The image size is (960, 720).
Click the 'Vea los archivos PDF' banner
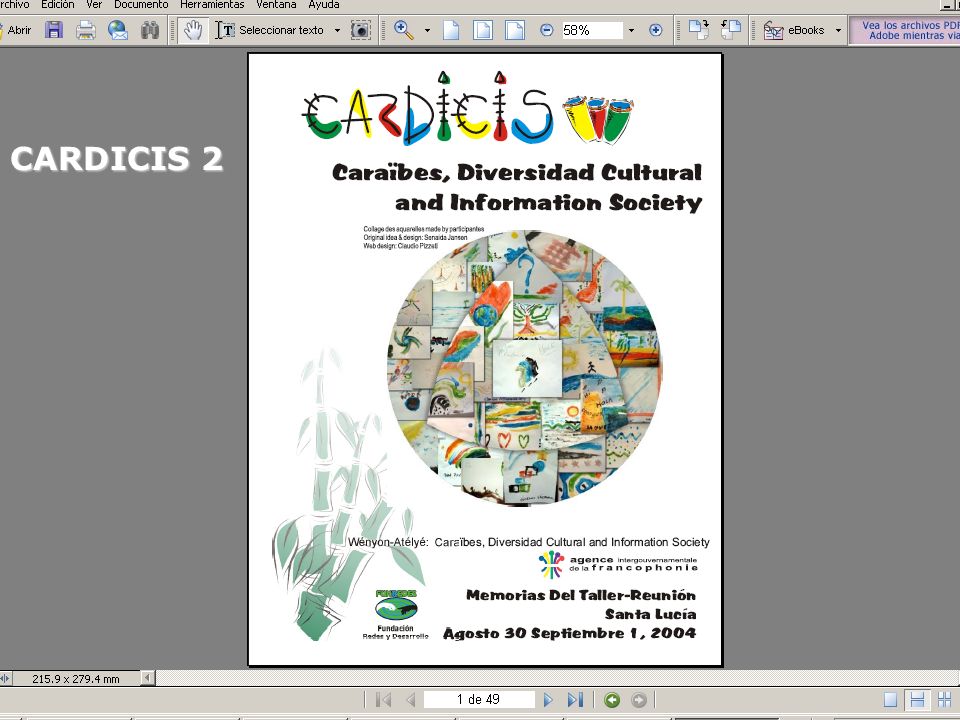[x=906, y=30]
